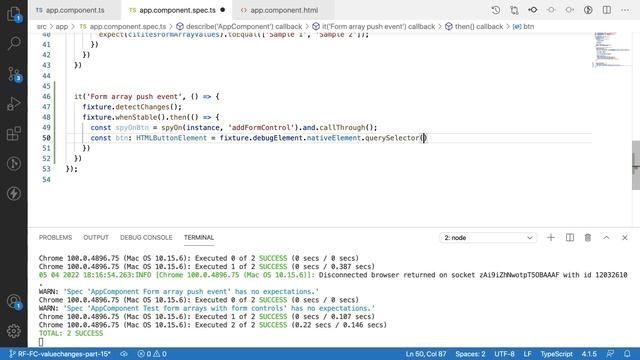The image size is (640, 360).
Task: Click the then() callback breadcrumb
Action: point(474,27)
